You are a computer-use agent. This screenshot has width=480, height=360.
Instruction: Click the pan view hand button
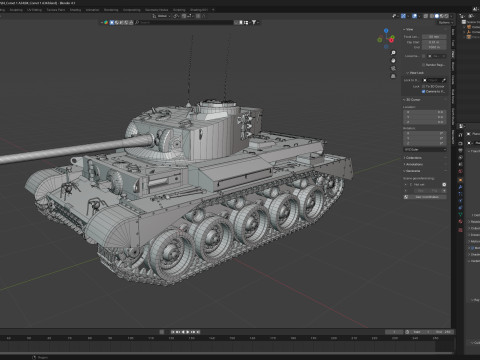(393, 61)
